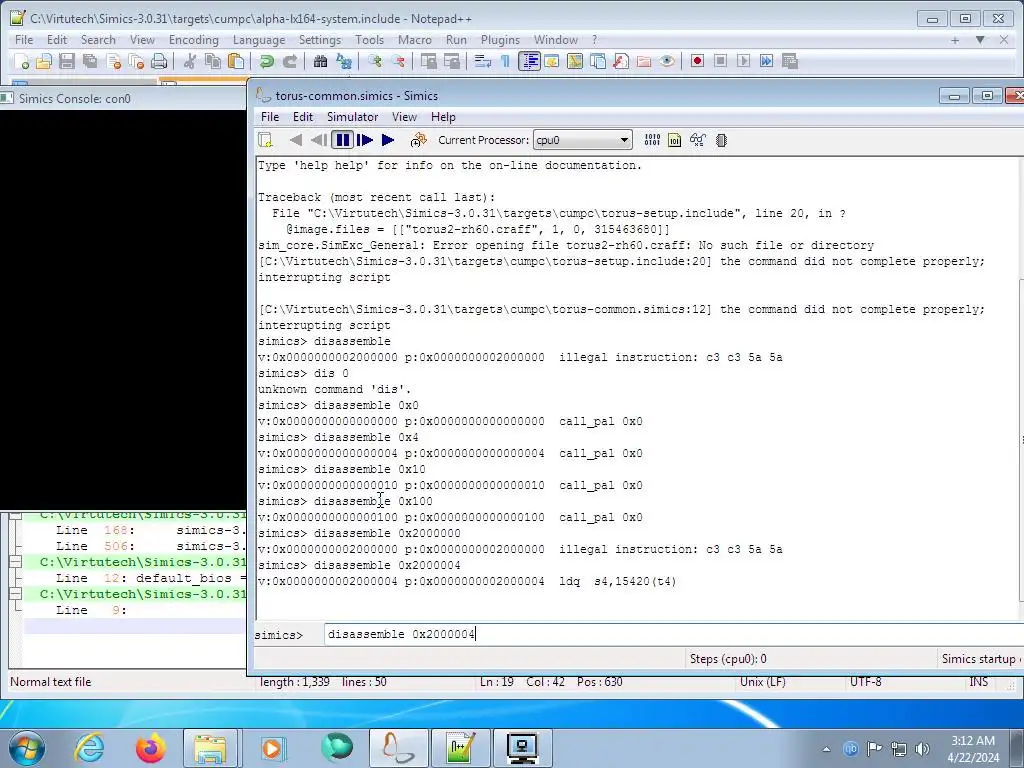Click the Open file icon in Notepad++ toolbar
The image size is (1024, 768).
[44, 61]
